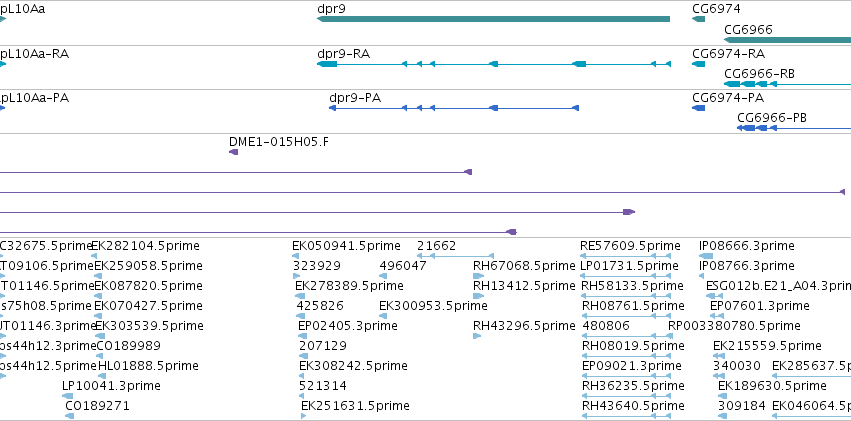
Task: Select the EK215559.5prime label
Action: click(767, 346)
